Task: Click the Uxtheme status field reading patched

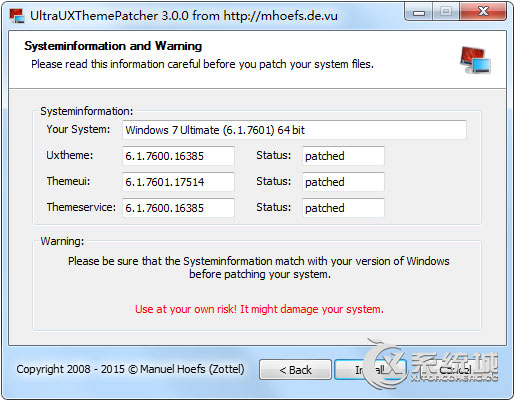Action: pos(343,156)
